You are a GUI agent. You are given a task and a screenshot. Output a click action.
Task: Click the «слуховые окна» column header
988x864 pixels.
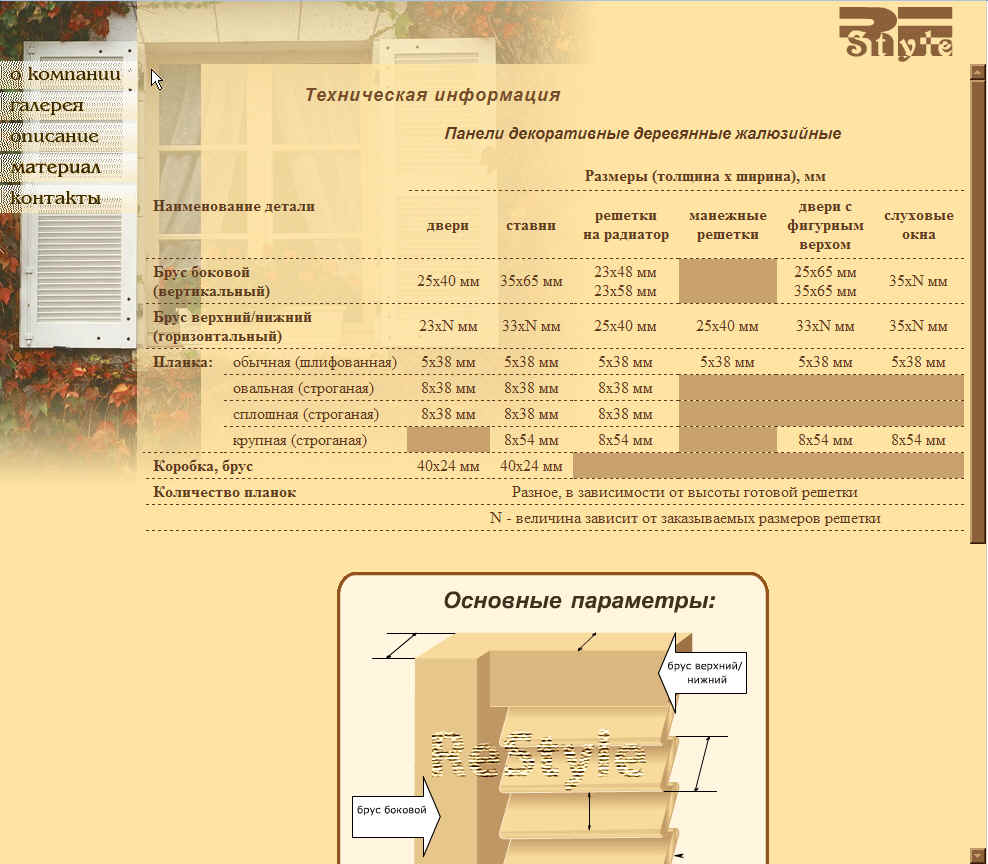(918, 225)
